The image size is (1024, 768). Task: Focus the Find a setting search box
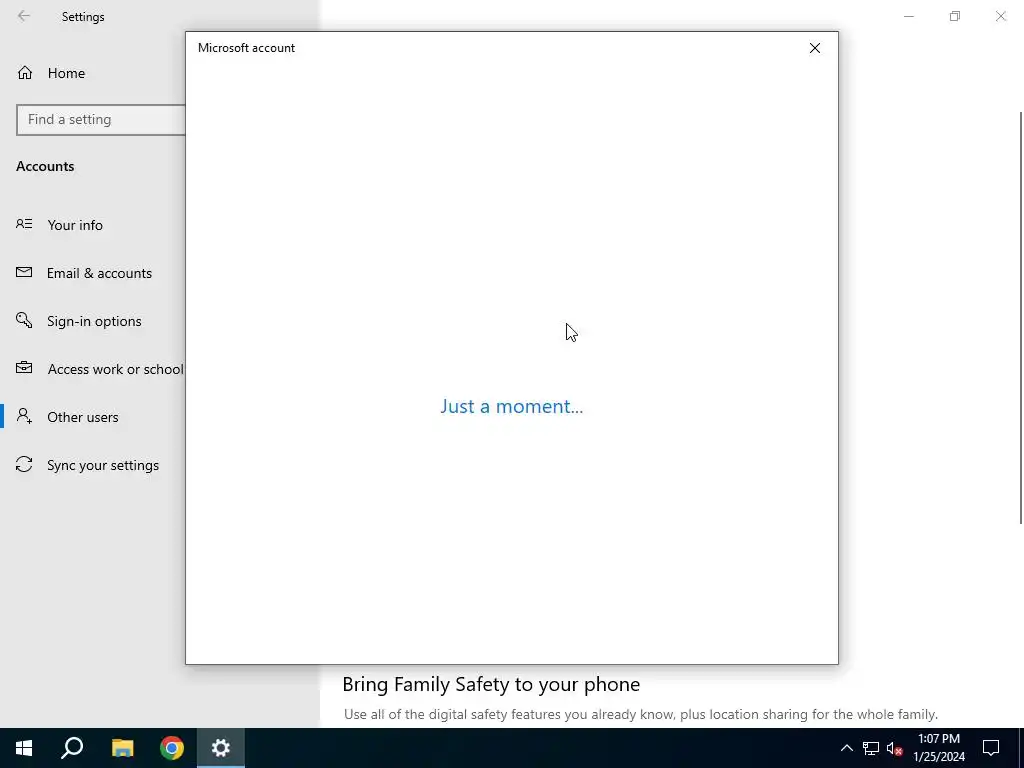101,120
